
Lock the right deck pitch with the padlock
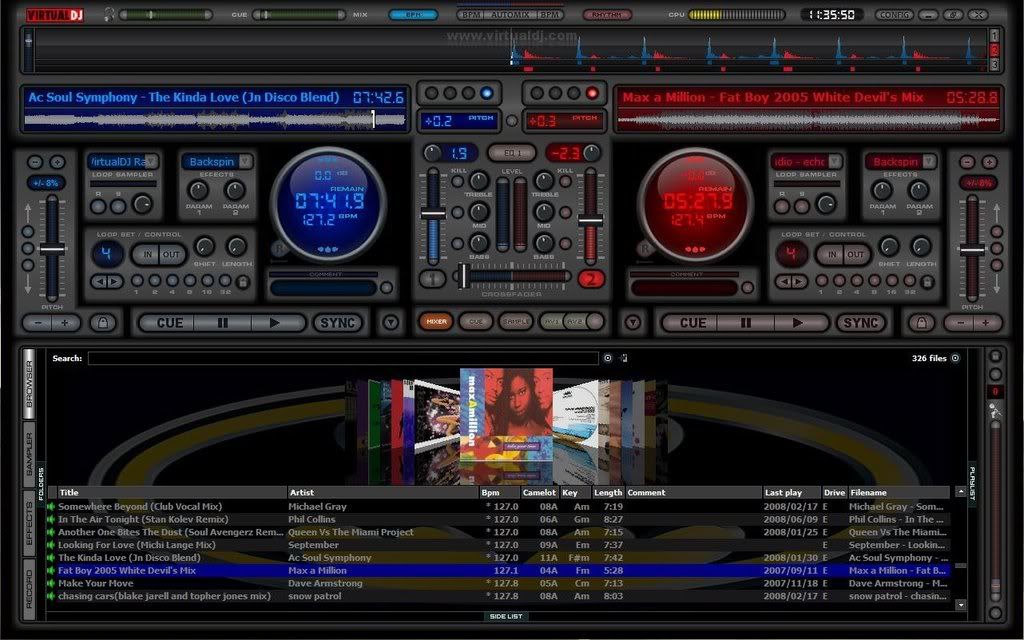921,323
